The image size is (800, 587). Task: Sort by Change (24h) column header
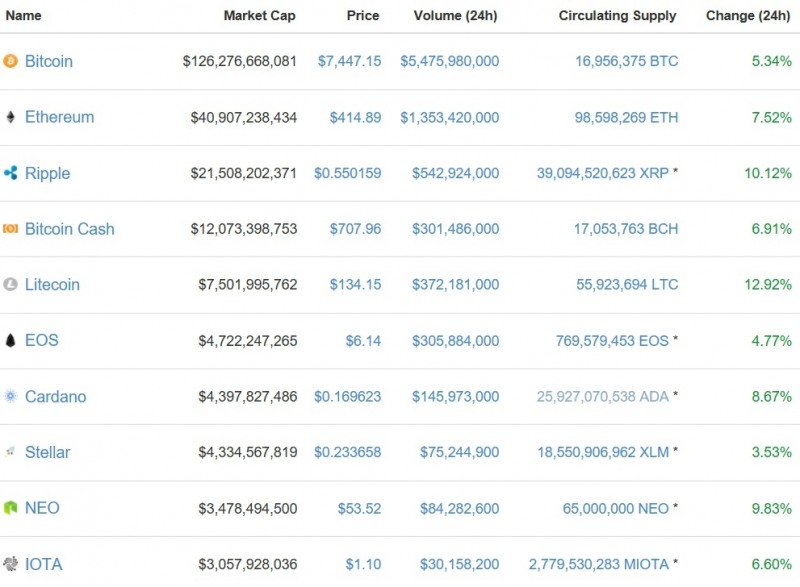[x=747, y=16]
